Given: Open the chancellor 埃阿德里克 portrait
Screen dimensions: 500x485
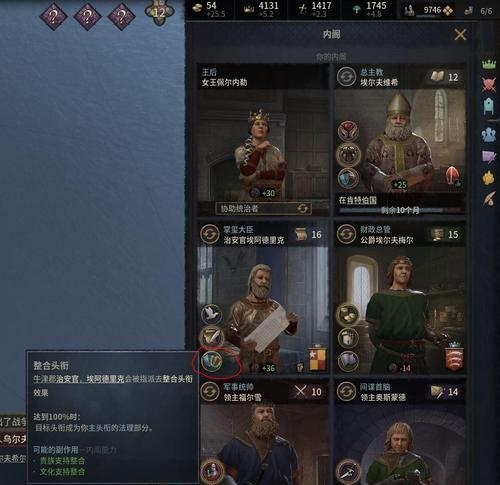Looking at the screenshot, I should [x=263, y=310].
